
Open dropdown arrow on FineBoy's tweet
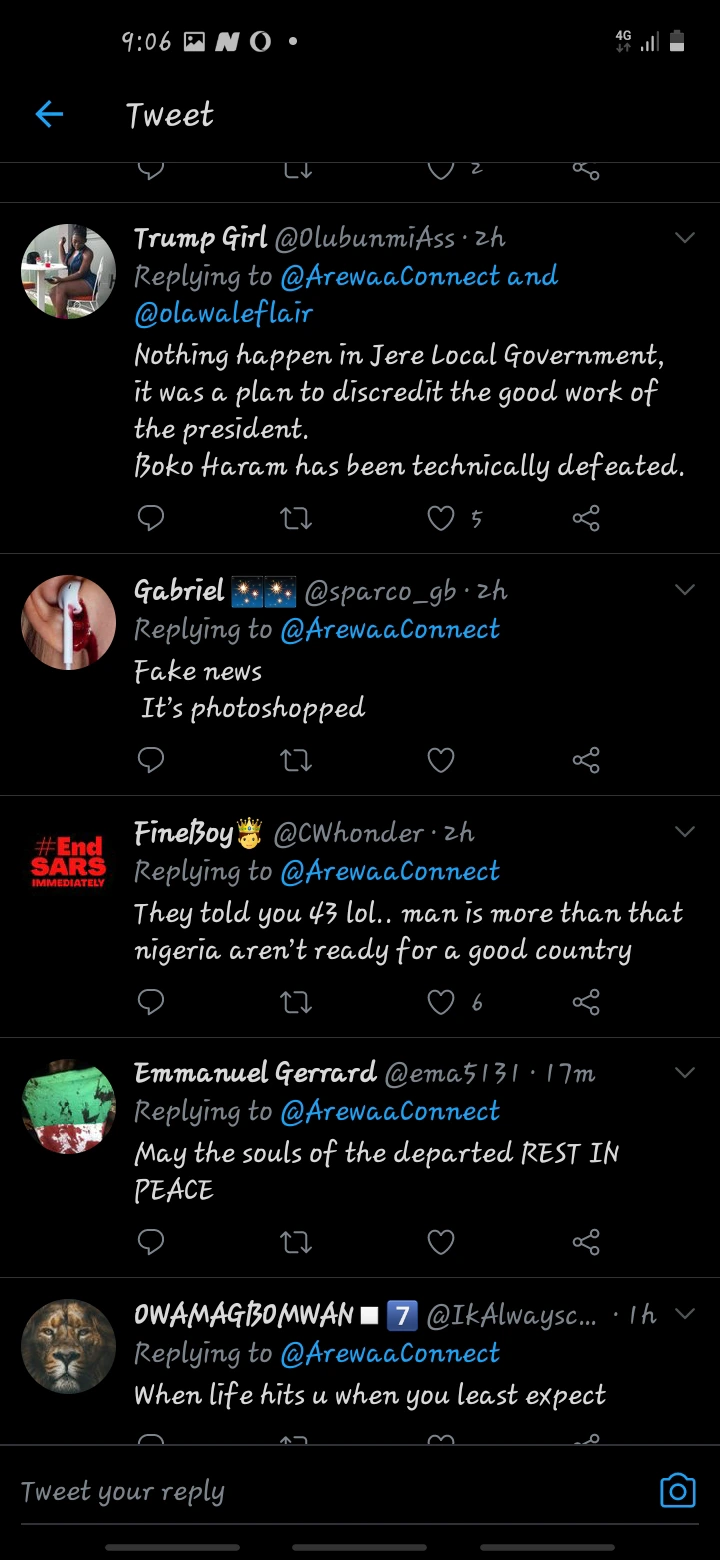click(x=685, y=832)
